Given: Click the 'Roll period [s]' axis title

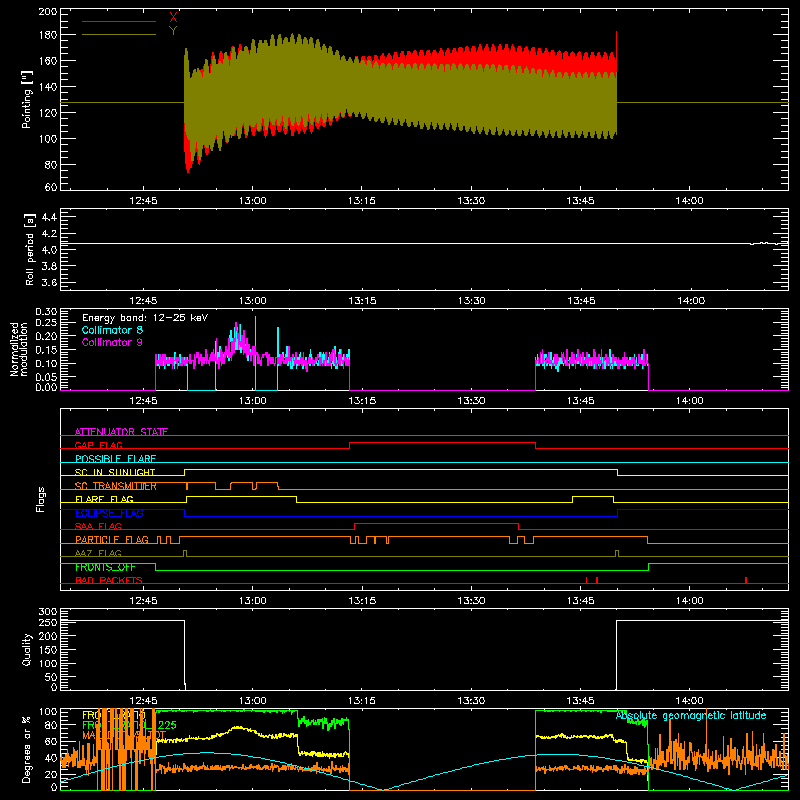Looking at the screenshot, I should click(30, 249).
